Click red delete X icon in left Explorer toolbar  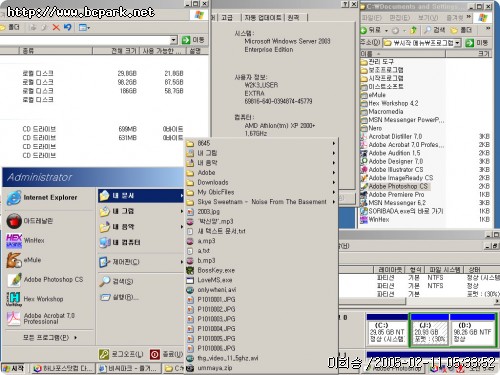[x=56, y=27]
